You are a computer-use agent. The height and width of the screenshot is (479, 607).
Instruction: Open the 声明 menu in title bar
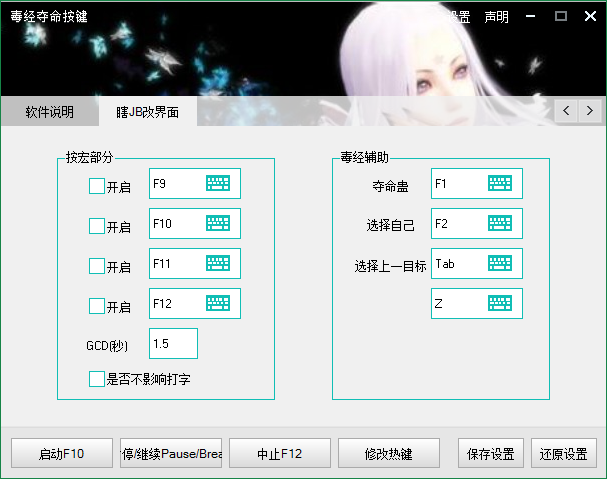496,17
